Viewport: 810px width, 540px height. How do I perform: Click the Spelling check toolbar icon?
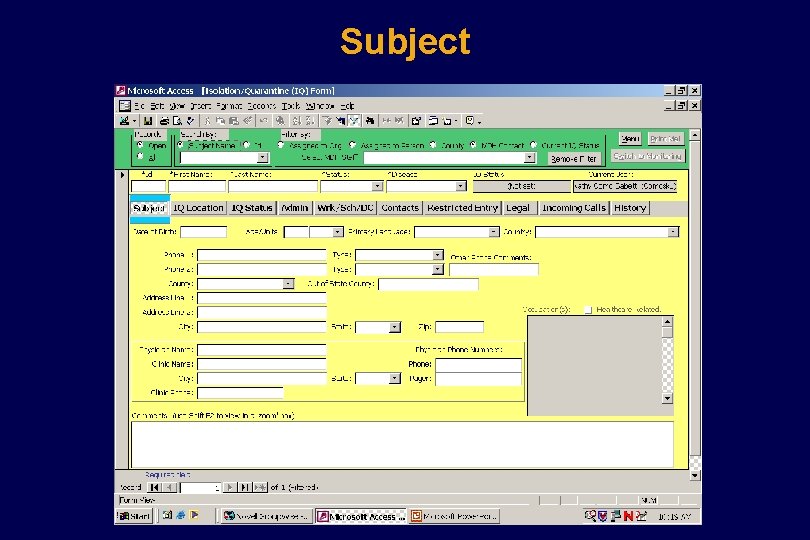click(x=190, y=121)
